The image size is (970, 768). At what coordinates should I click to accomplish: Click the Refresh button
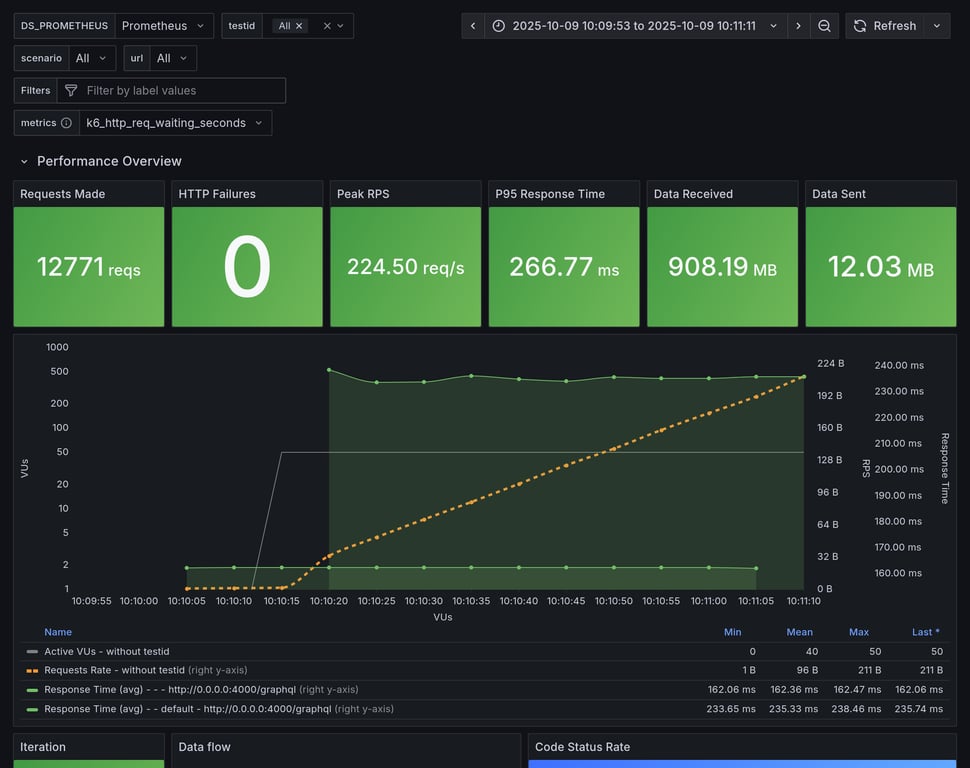pos(885,26)
